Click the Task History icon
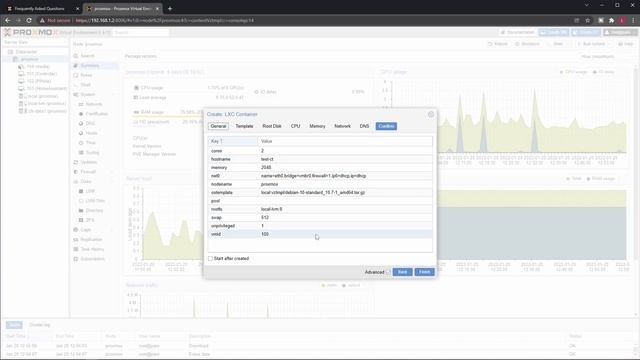The height and width of the screenshot is (360, 640). [x=76, y=249]
